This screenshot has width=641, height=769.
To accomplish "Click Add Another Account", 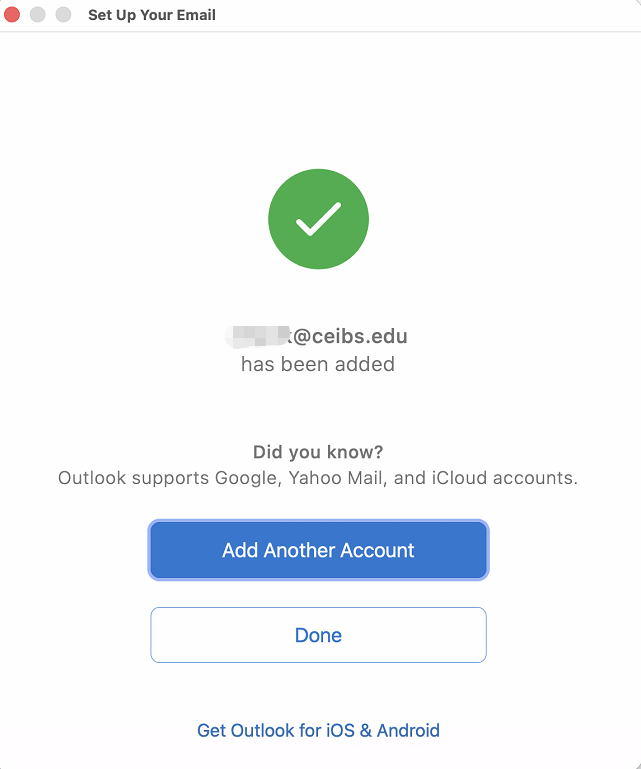I will pos(318,550).
